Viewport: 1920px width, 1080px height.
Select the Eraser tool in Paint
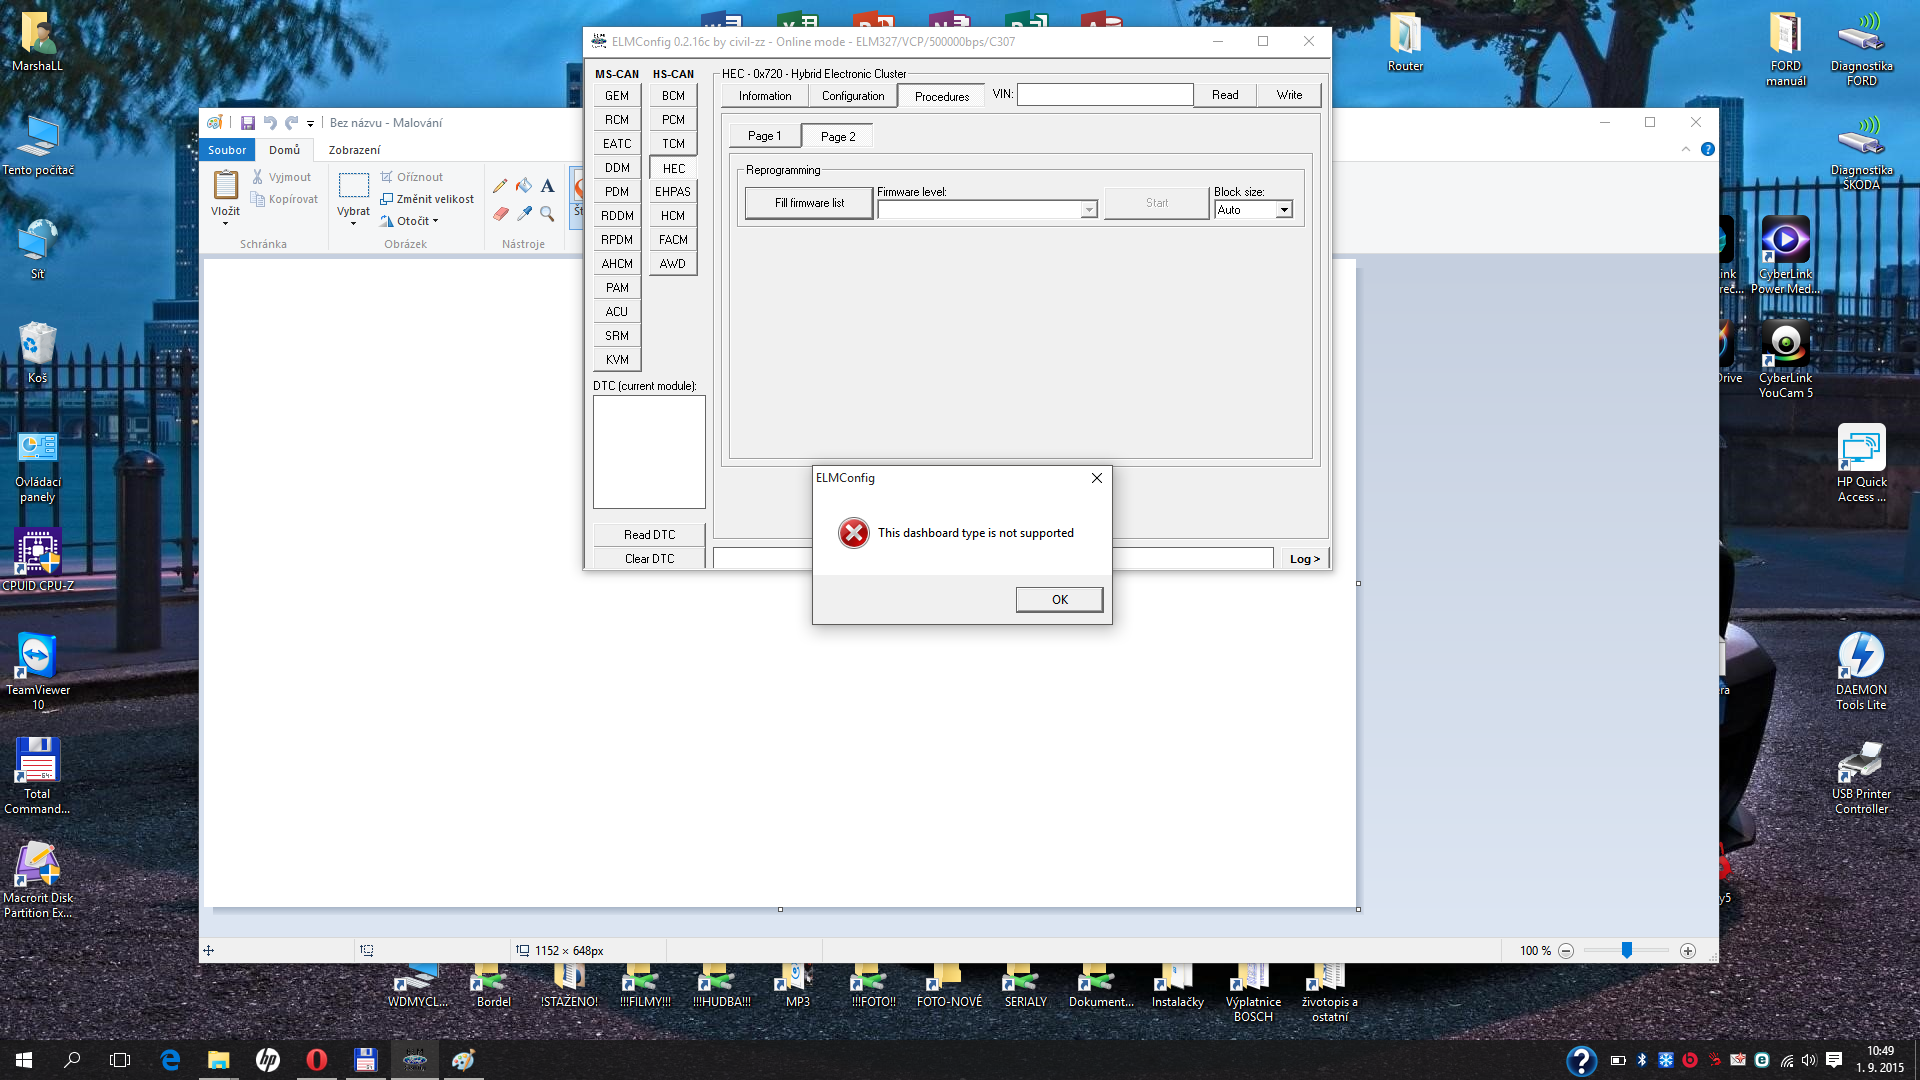click(500, 213)
